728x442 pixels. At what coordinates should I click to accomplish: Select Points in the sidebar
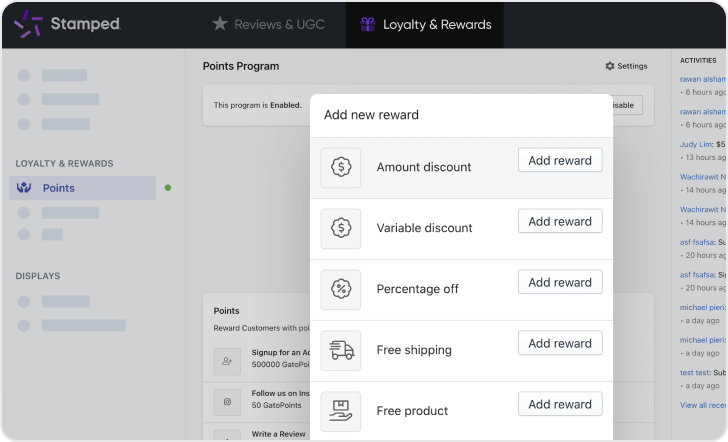[x=83, y=188]
